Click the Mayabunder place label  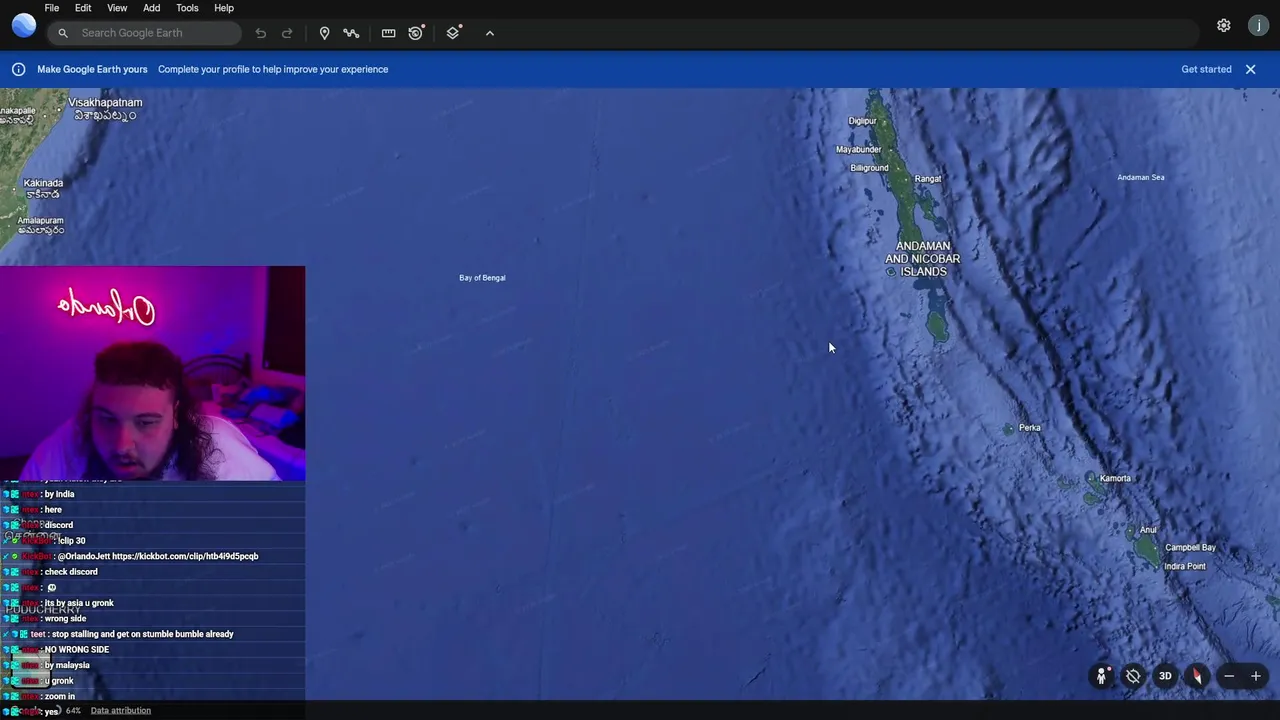tap(858, 150)
